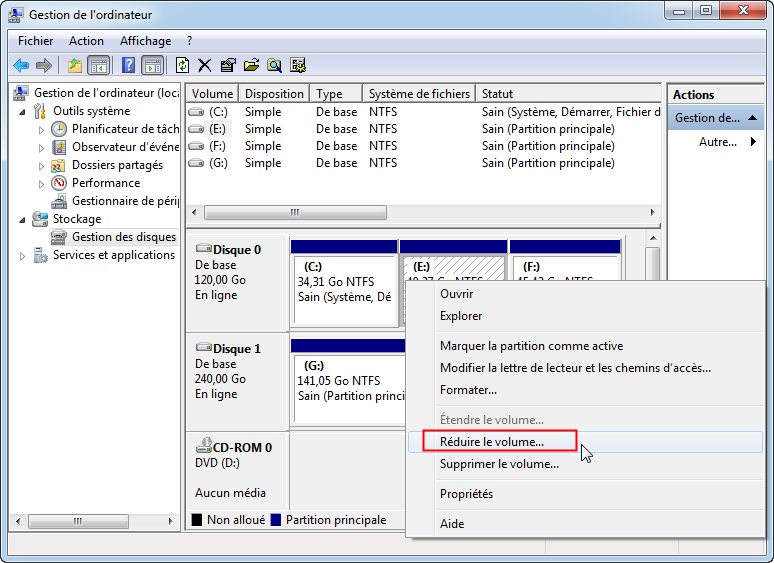Sort by the Volume column header
This screenshot has width=774, height=563.
(212, 94)
